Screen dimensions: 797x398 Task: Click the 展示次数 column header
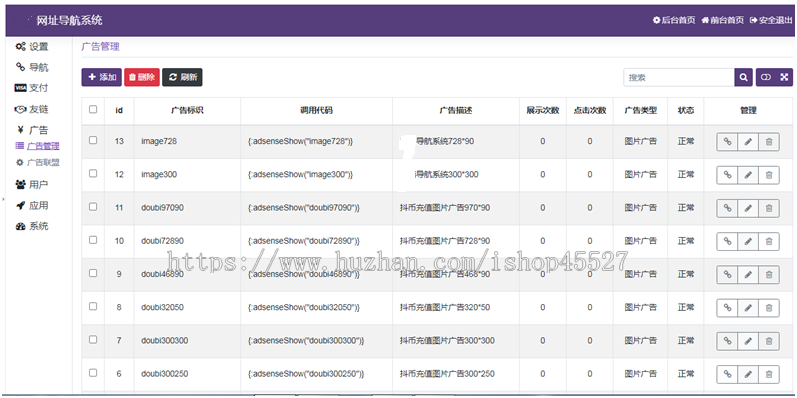[x=542, y=110]
